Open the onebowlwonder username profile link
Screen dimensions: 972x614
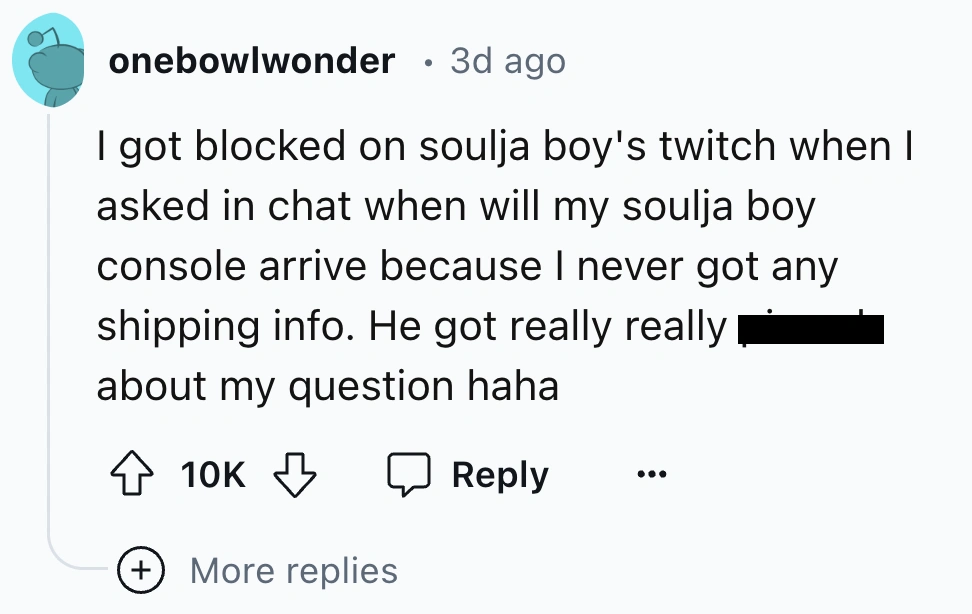click(251, 61)
